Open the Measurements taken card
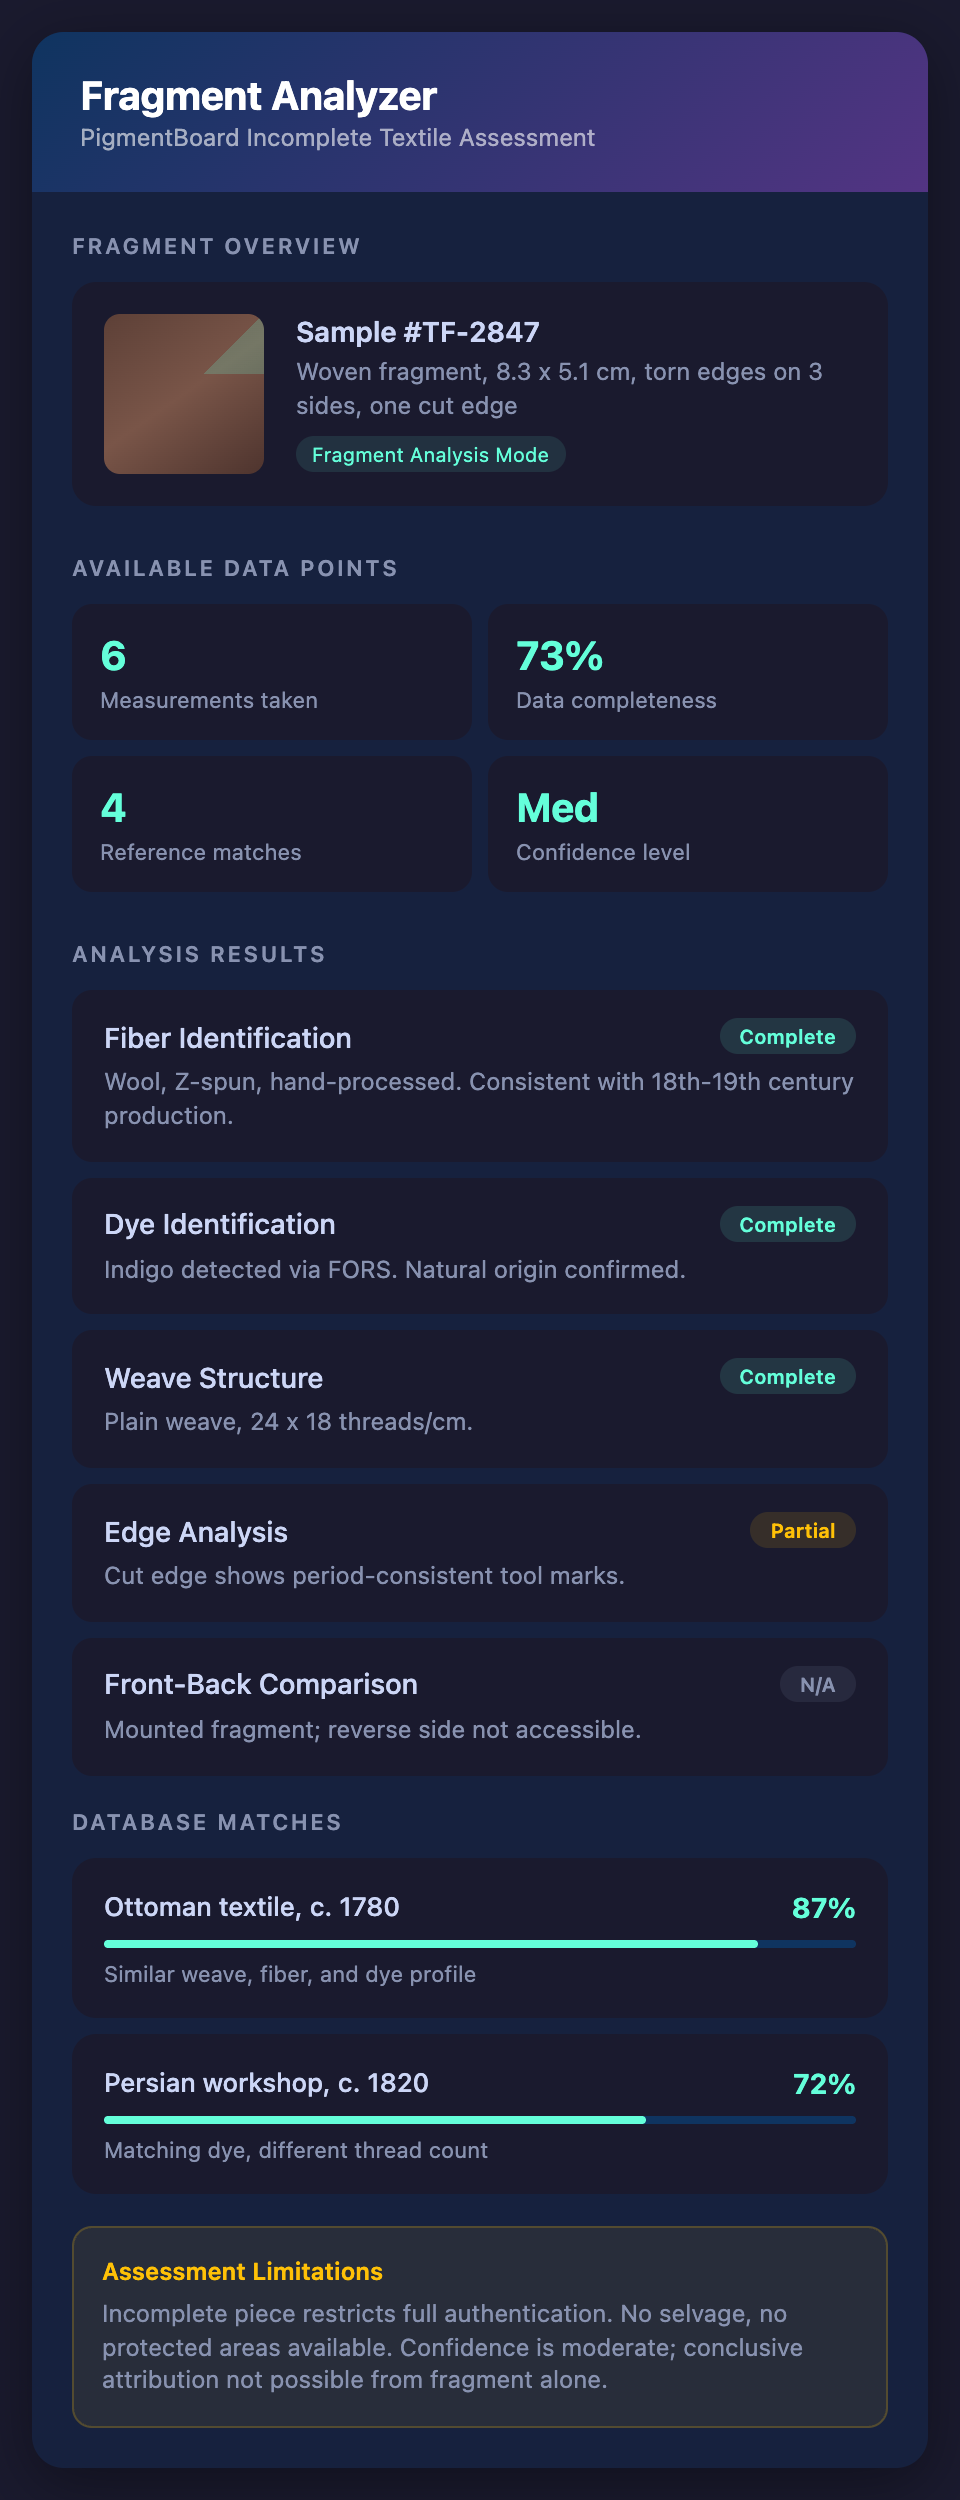960x2500 pixels. pyautogui.click(x=272, y=672)
